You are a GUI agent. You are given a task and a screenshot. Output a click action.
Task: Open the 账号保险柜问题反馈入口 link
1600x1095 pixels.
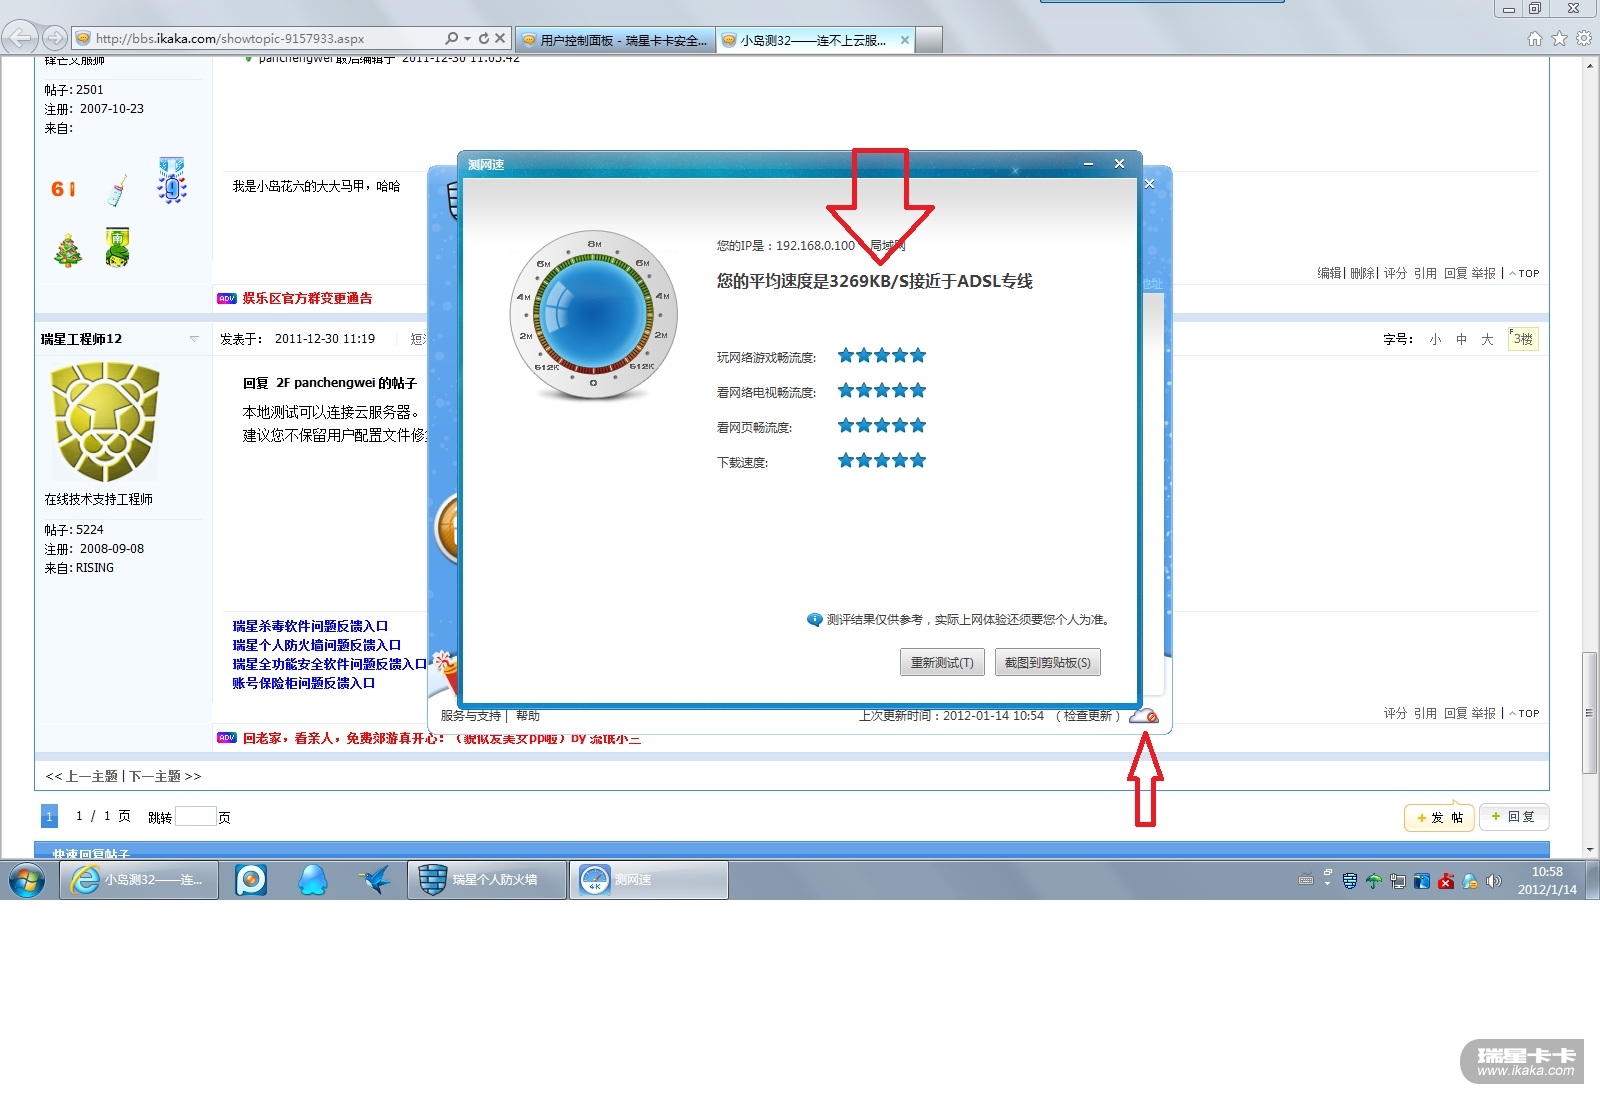click(304, 683)
